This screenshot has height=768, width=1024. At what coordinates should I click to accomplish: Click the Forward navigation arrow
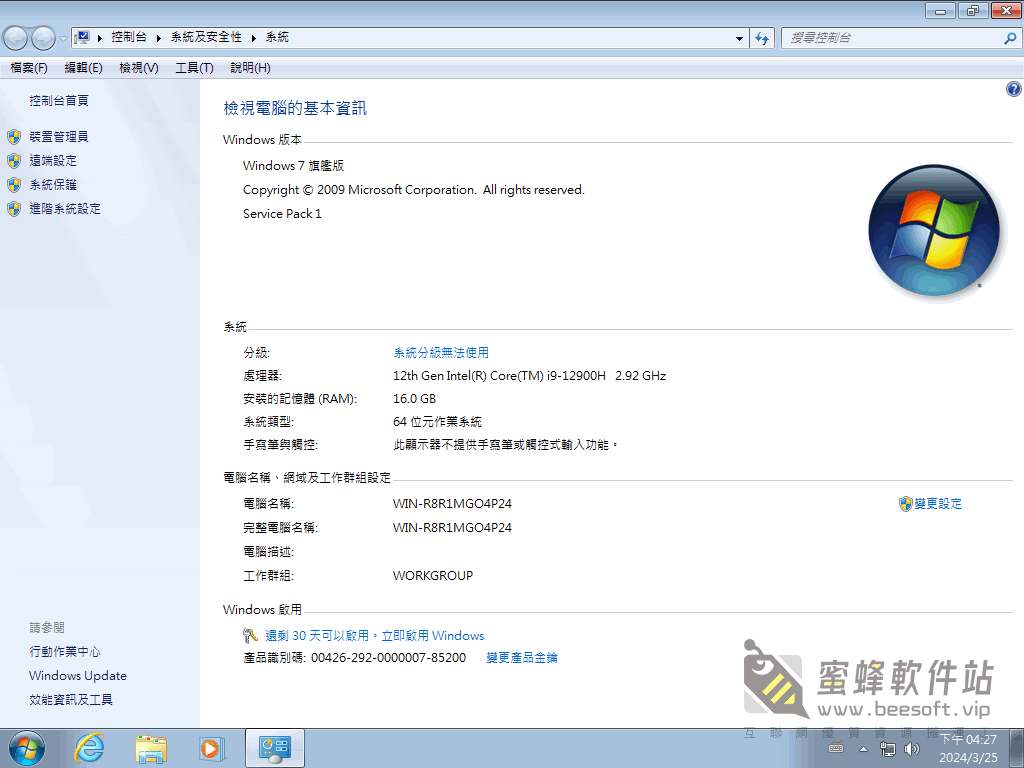point(43,38)
